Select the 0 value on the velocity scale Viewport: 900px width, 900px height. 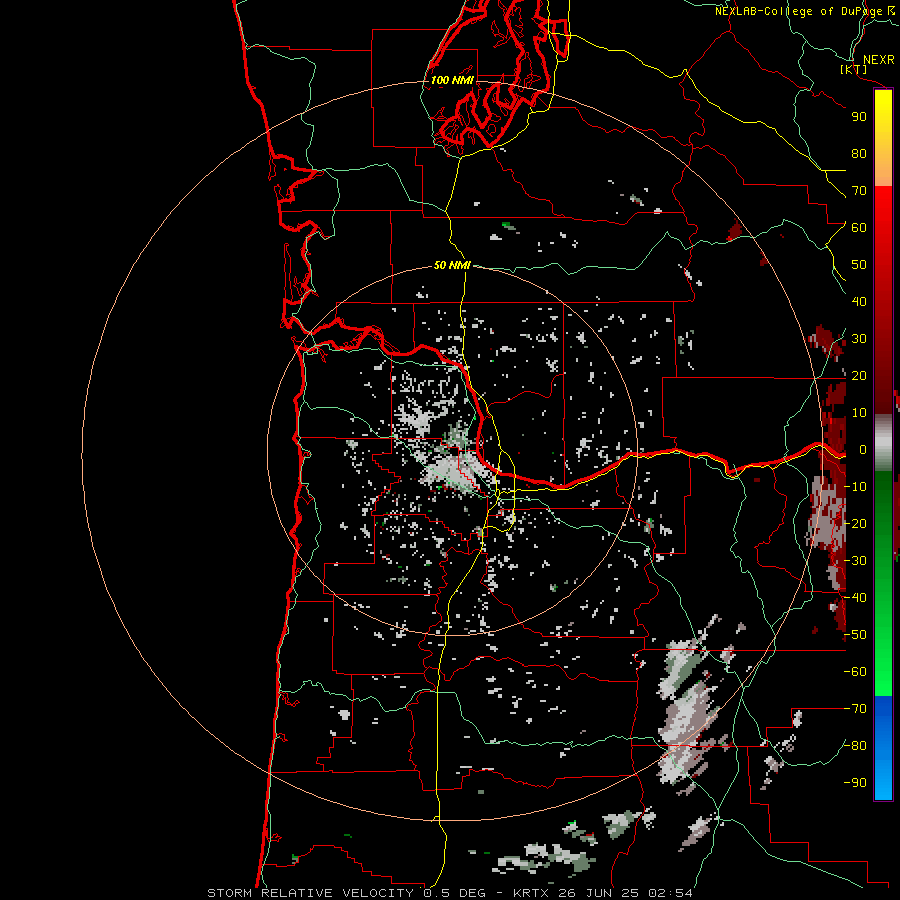pos(862,450)
